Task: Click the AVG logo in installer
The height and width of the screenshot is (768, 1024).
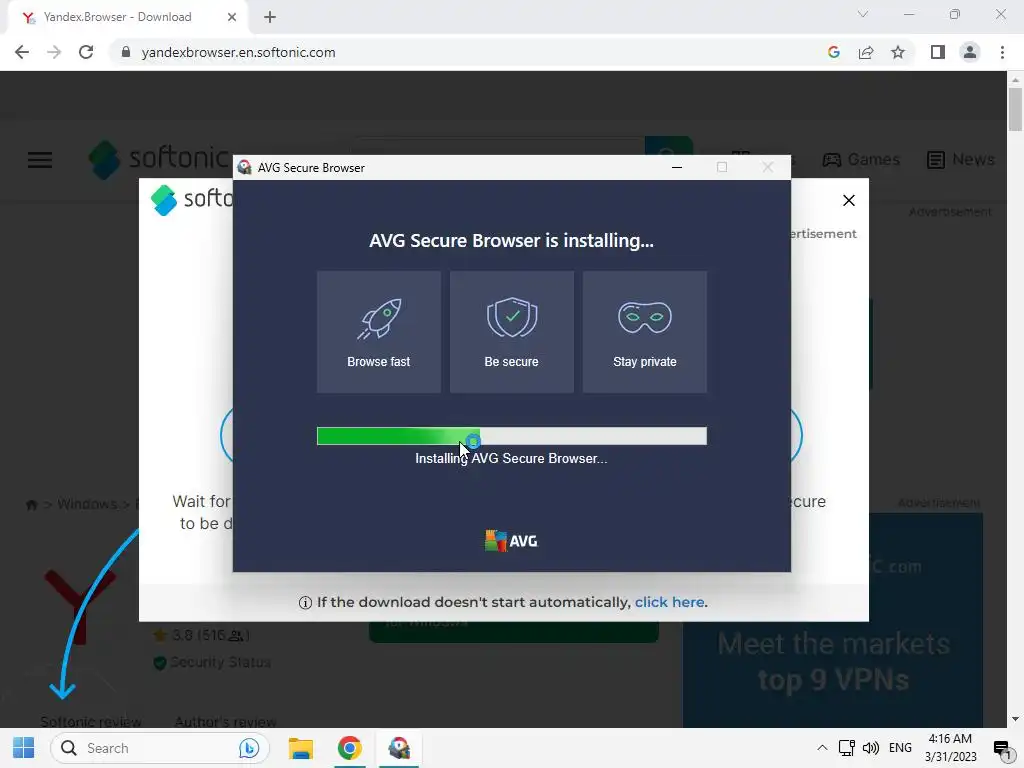Action: (511, 541)
